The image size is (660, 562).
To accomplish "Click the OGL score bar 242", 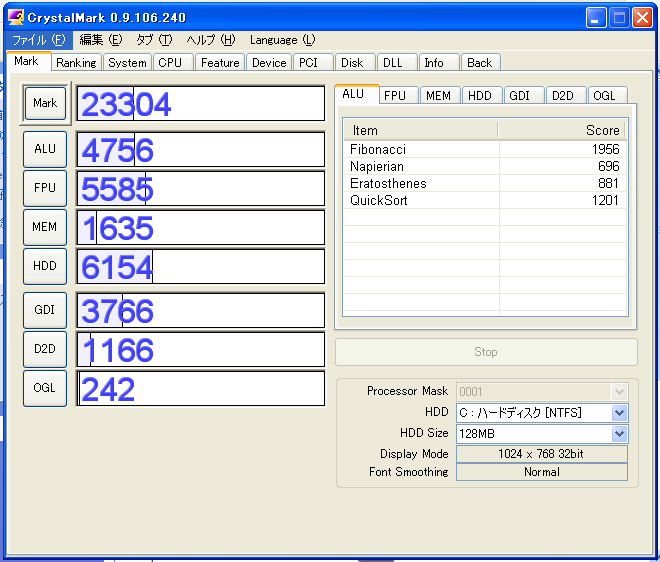I will (201, 389).
